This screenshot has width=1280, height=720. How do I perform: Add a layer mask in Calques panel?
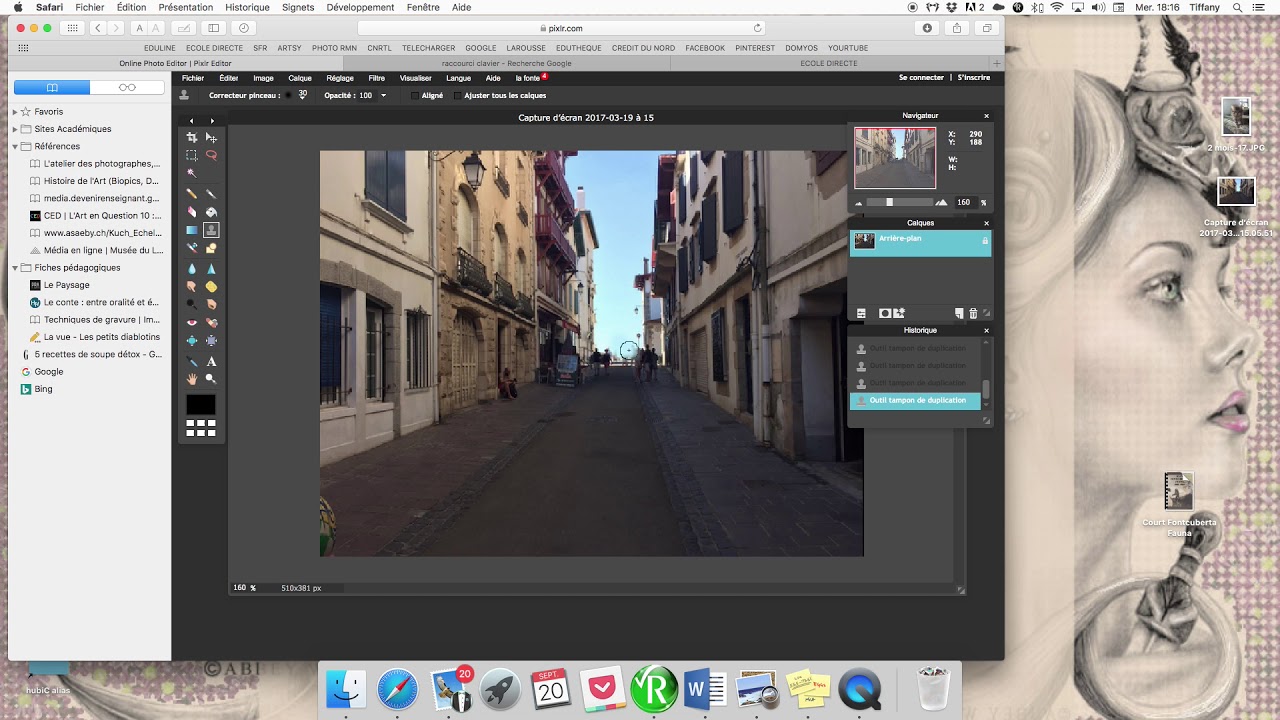point(885,314)
